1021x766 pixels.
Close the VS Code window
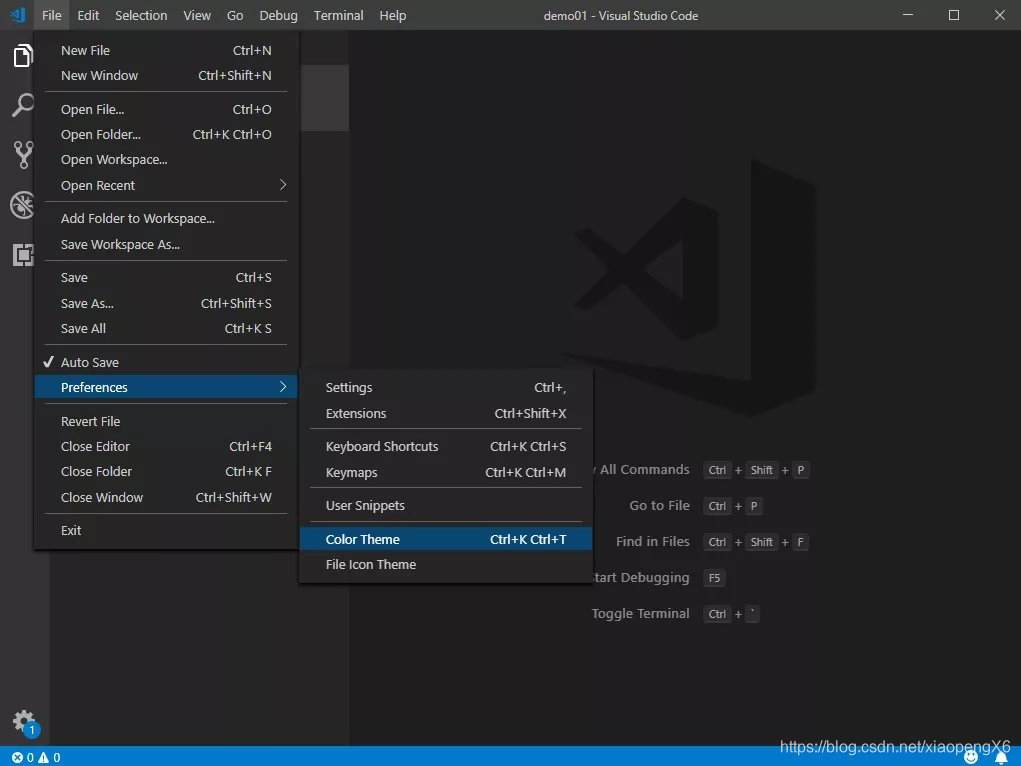click(1000, 15)
